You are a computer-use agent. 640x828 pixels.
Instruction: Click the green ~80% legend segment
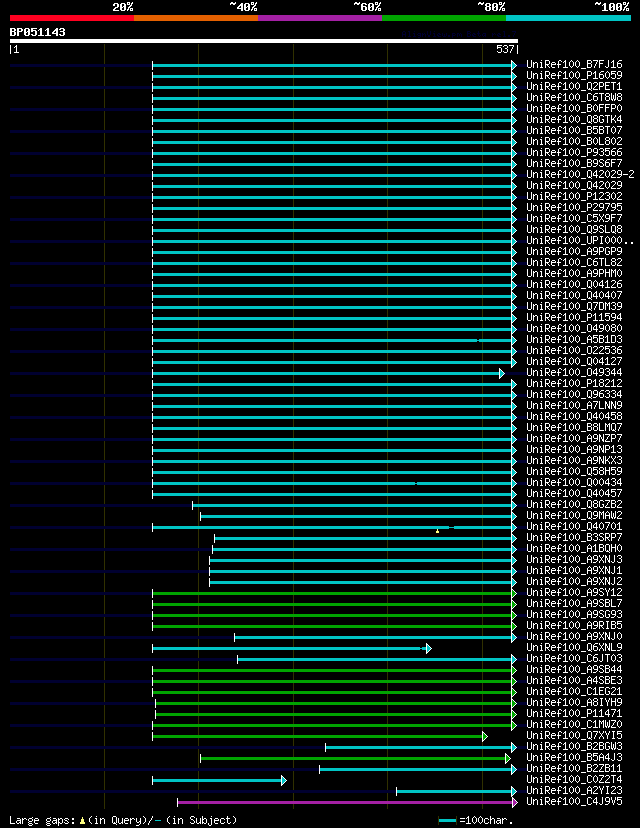(444, 18)
